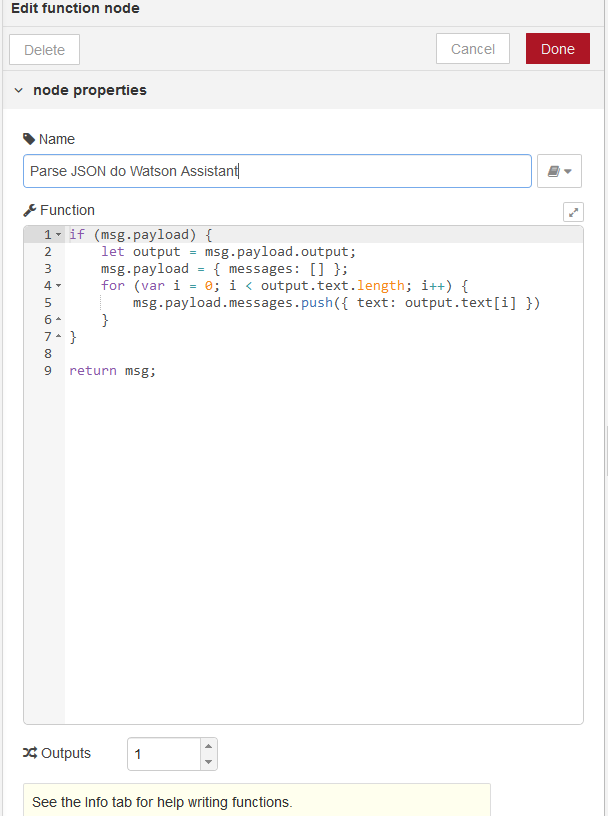
Task: Click empty area of the code editor
Action: 323,546
